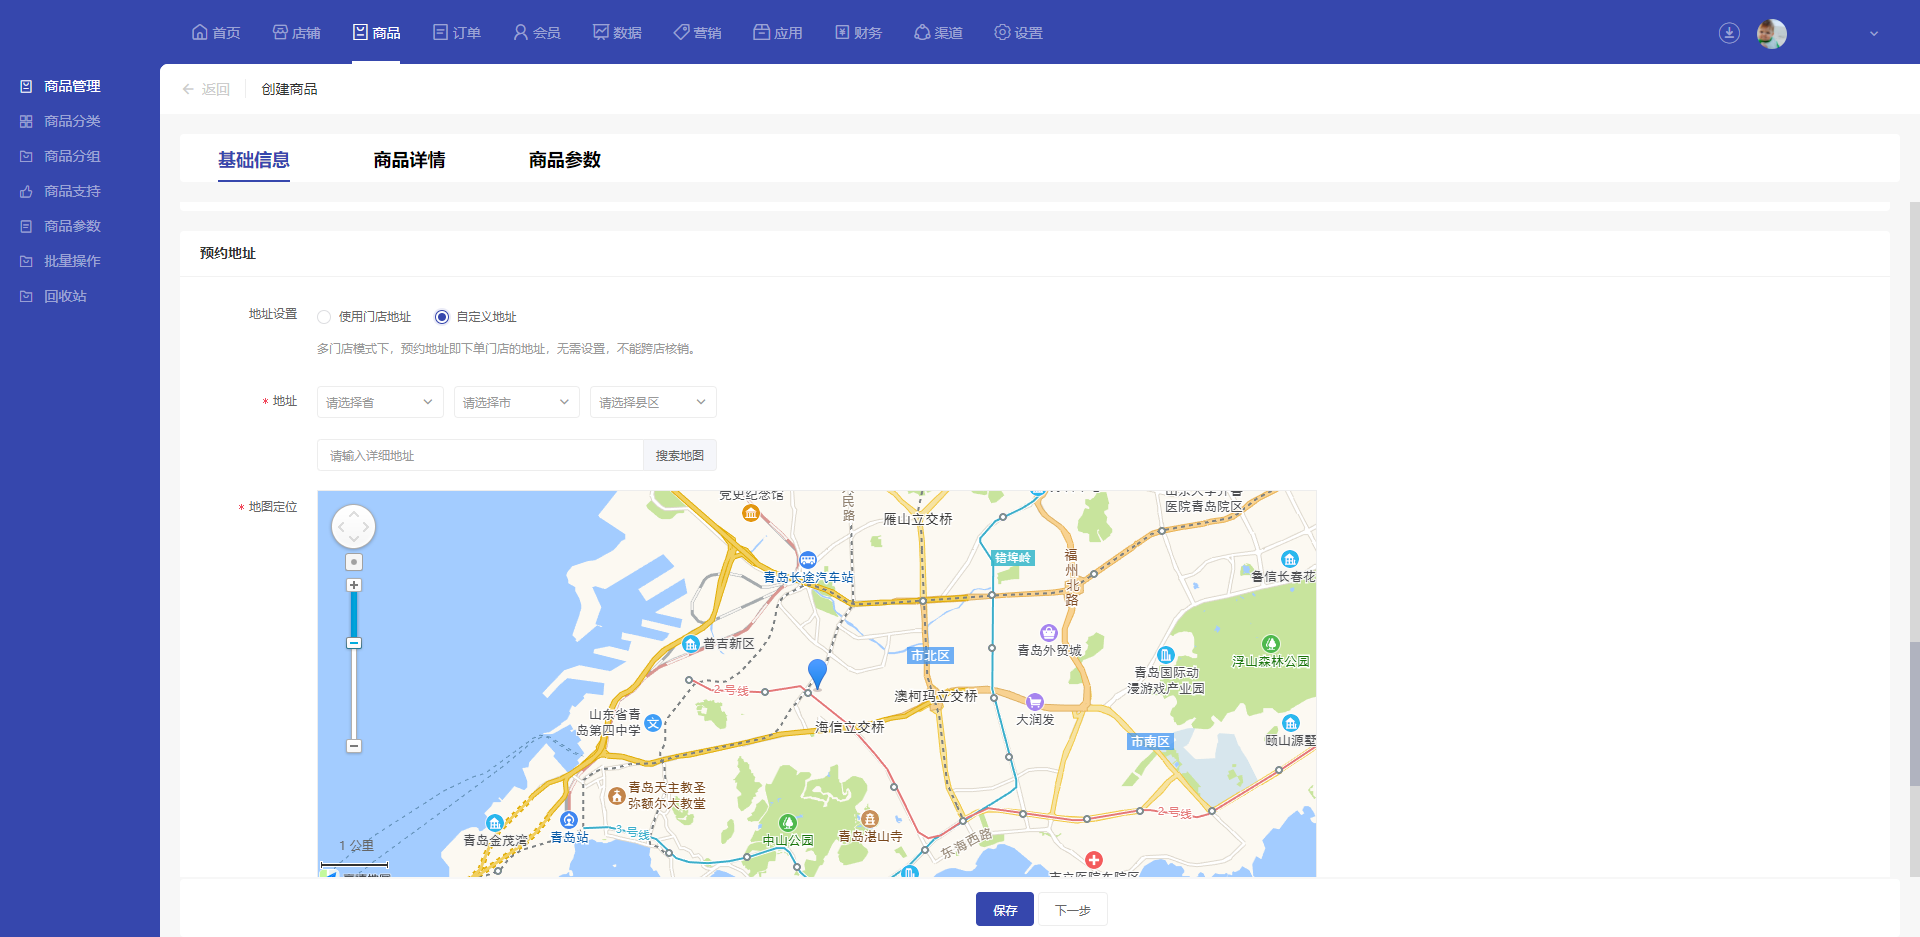This screenshot has height=937, width=1920.
Task: Click the download icon in top bar
Action: 1729,33
